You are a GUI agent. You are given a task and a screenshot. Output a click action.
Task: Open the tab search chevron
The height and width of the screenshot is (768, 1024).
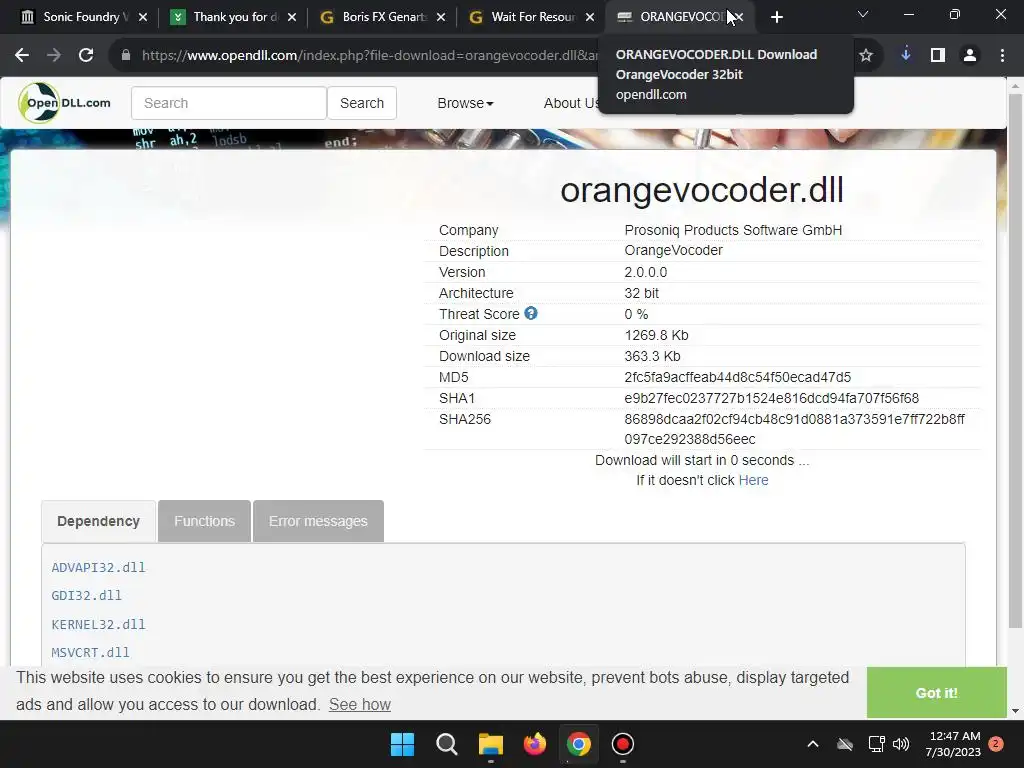tap(863, 14)
